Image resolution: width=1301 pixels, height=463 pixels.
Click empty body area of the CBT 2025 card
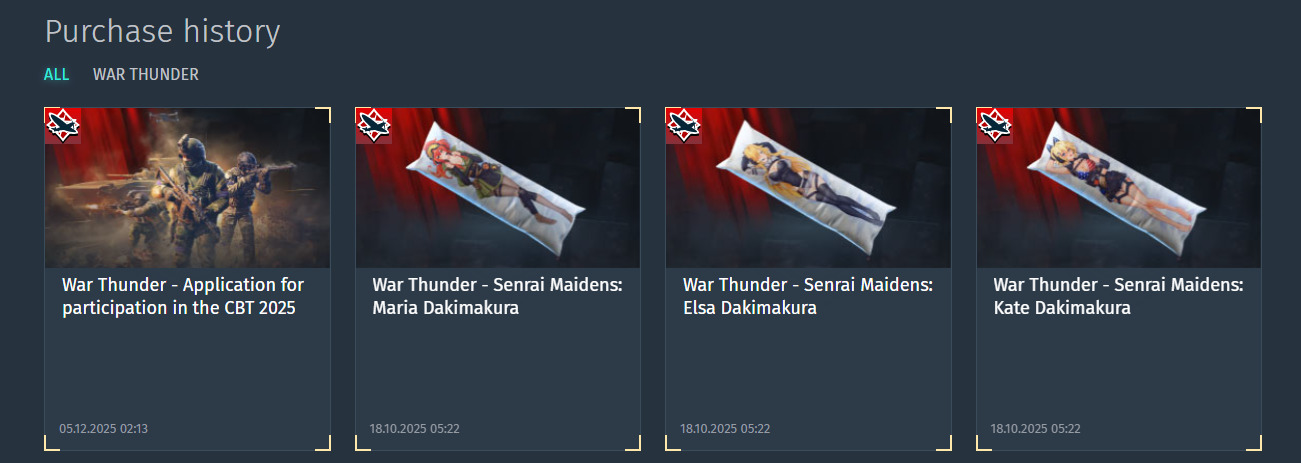(x=188, y=370)
